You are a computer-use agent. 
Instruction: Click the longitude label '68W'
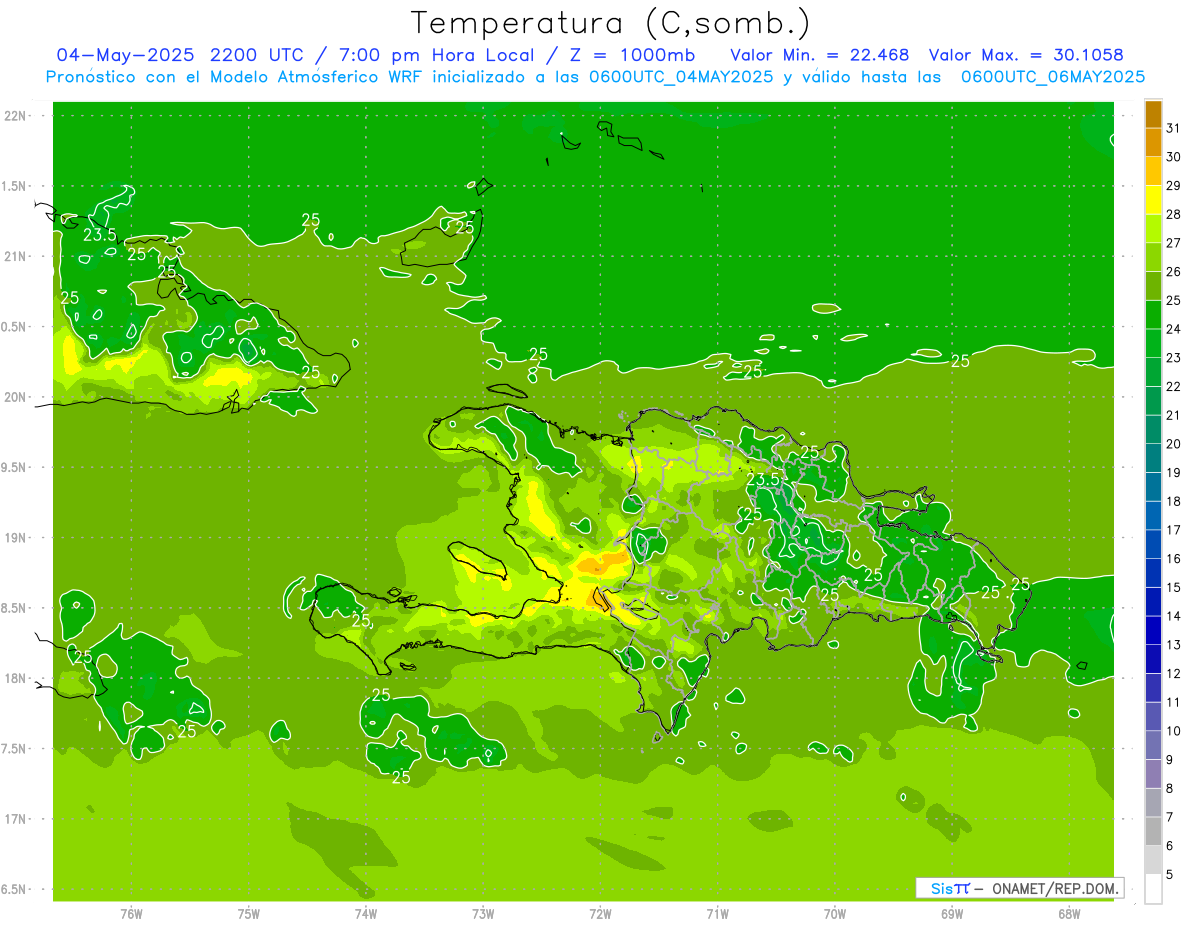coord(1069,913)
